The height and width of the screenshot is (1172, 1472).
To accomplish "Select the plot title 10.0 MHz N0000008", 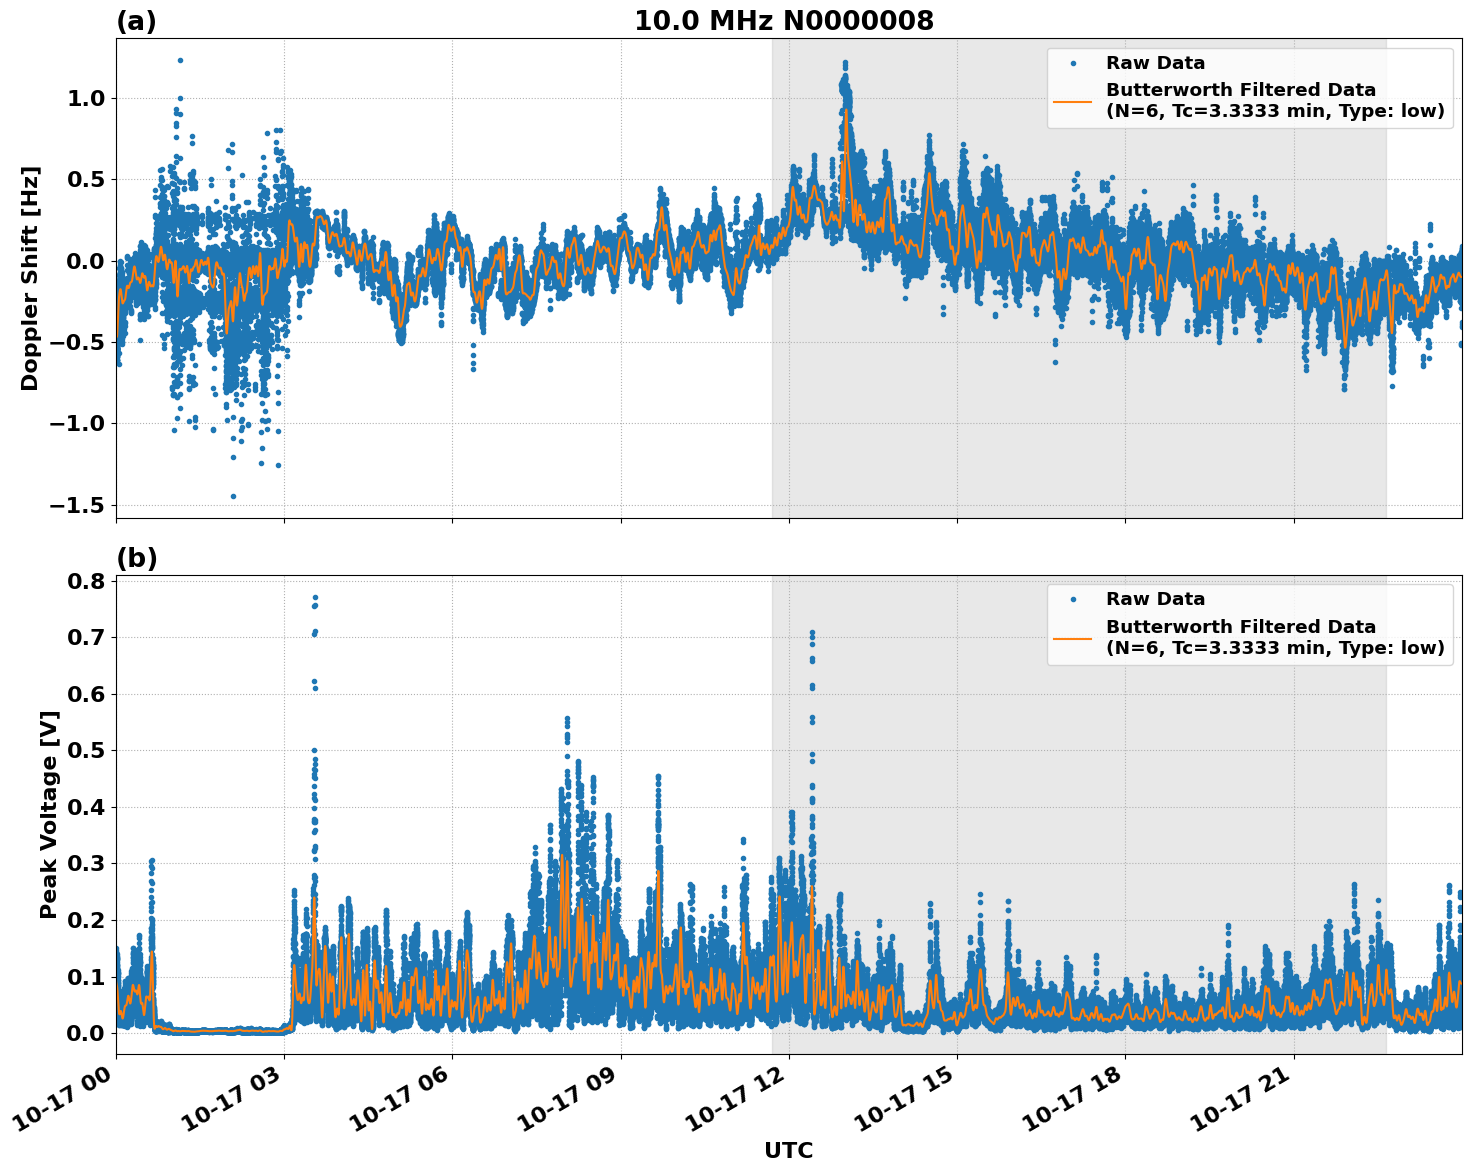I will [x=783, y=21].
